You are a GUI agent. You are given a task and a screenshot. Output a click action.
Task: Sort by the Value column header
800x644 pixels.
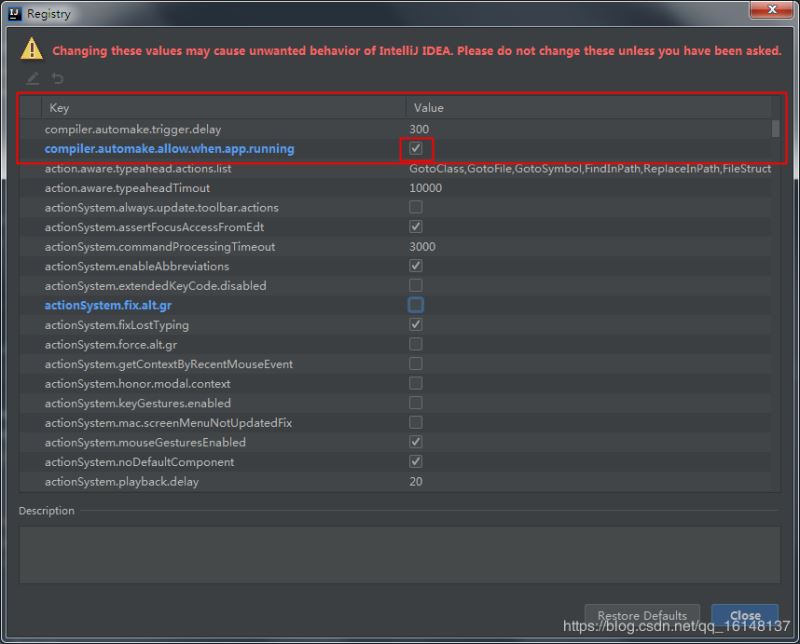[588, 108]
